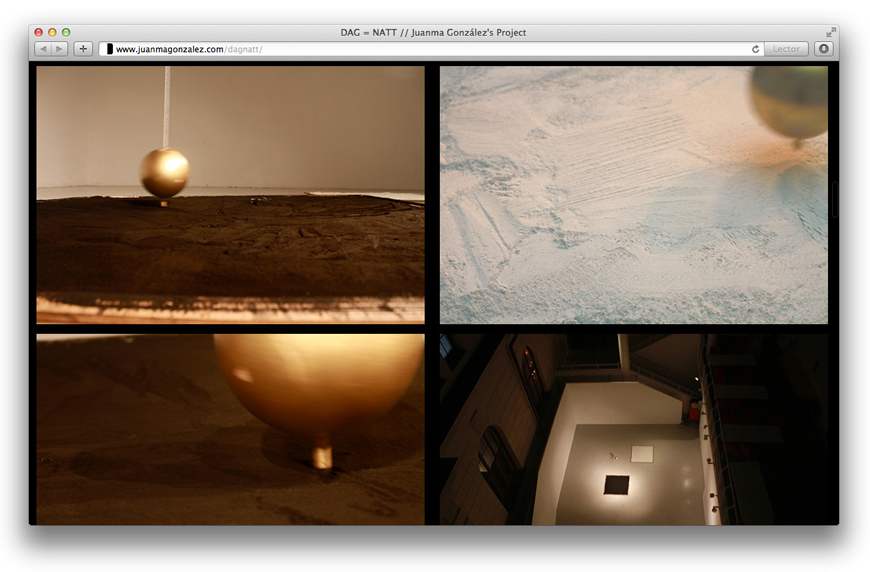
Task: Open the white sand tracks photo
Action: [x=633, y=194]
